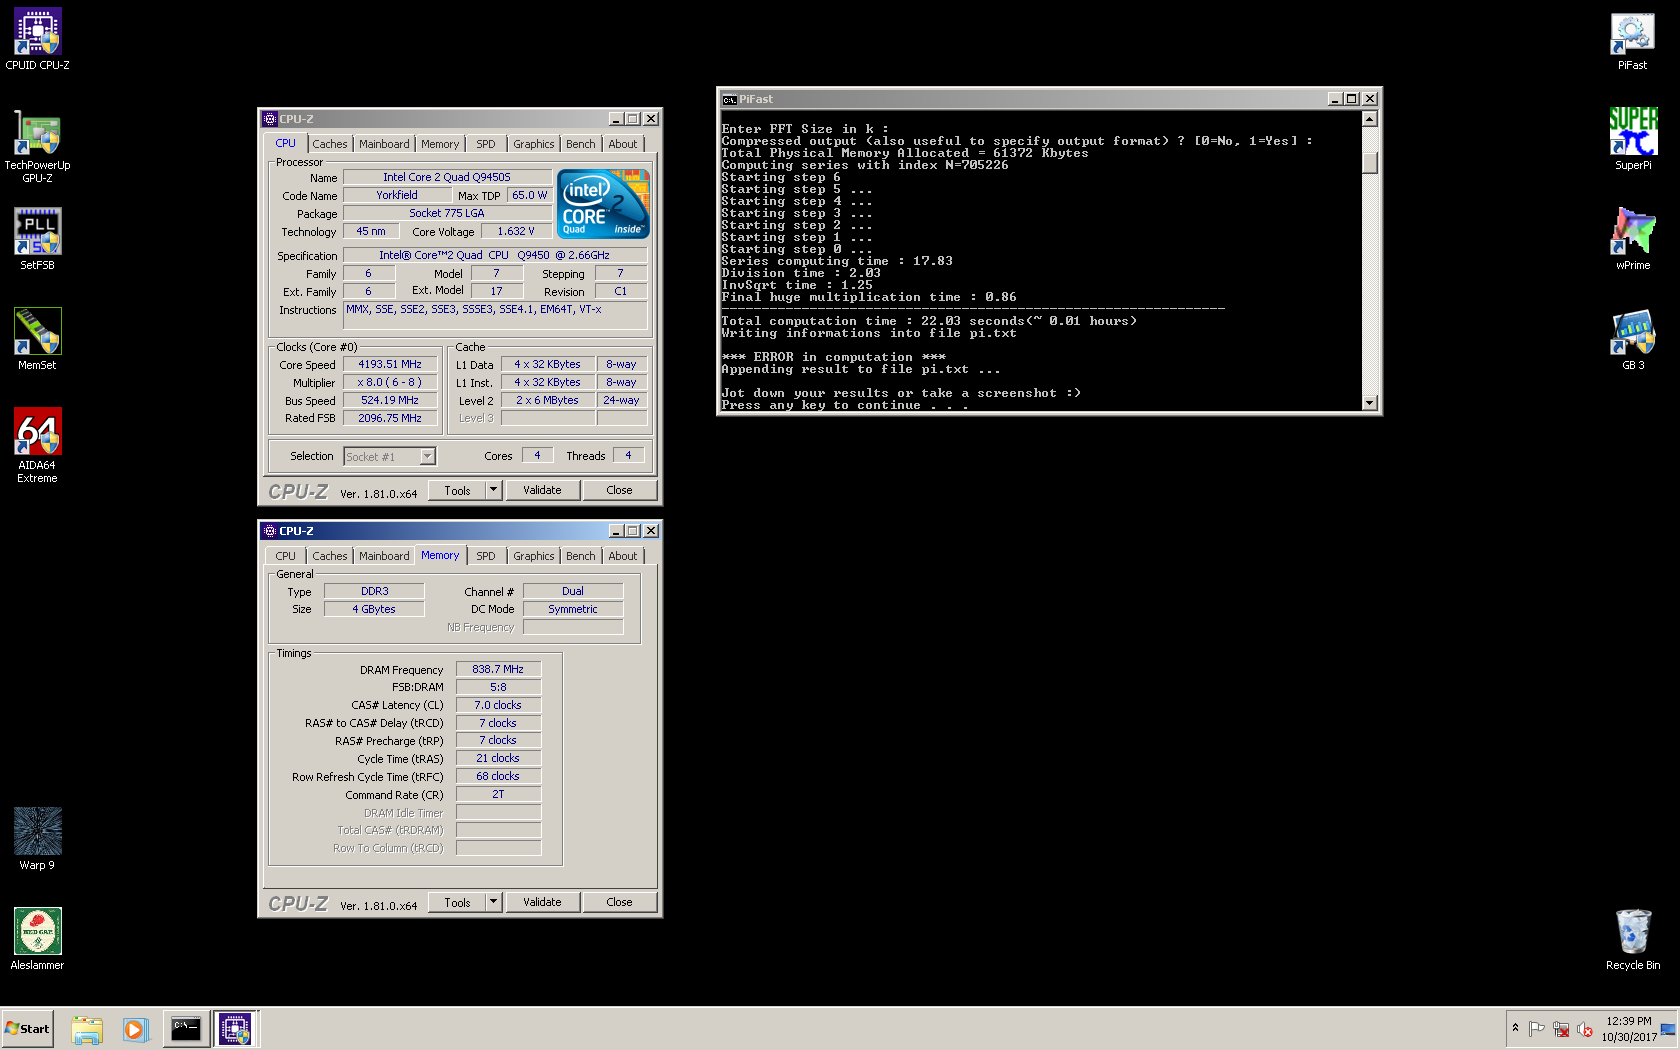Click the Intel Core 2 Quad logo

tap(603, 204)
